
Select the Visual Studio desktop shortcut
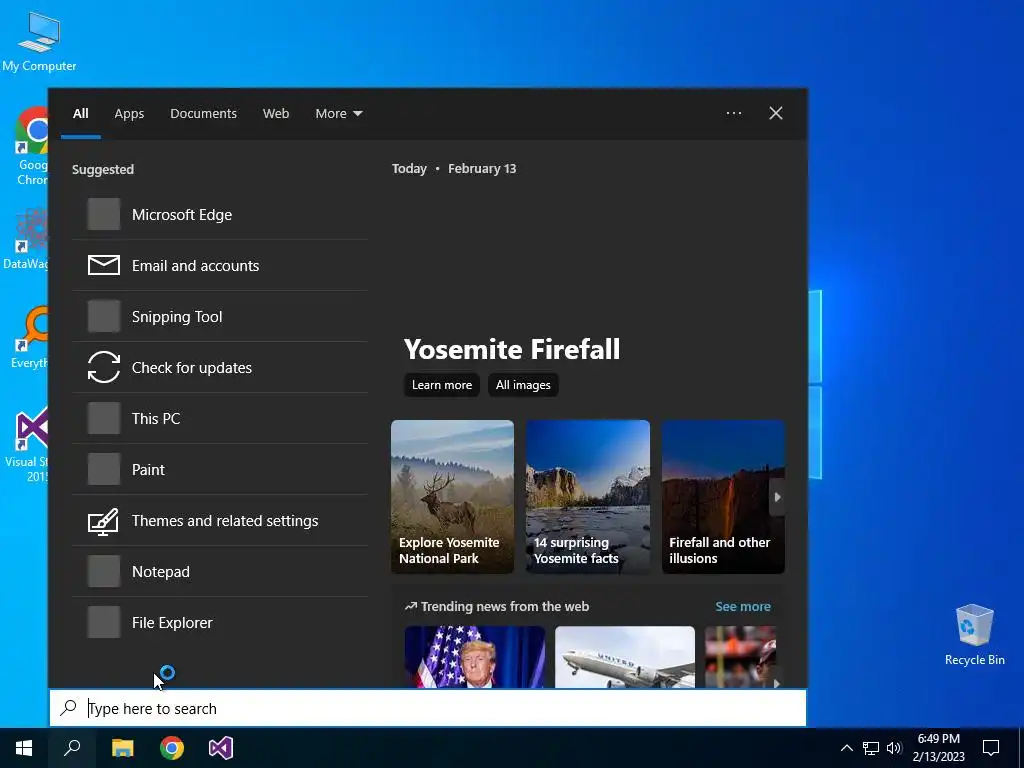coord(29,445)
